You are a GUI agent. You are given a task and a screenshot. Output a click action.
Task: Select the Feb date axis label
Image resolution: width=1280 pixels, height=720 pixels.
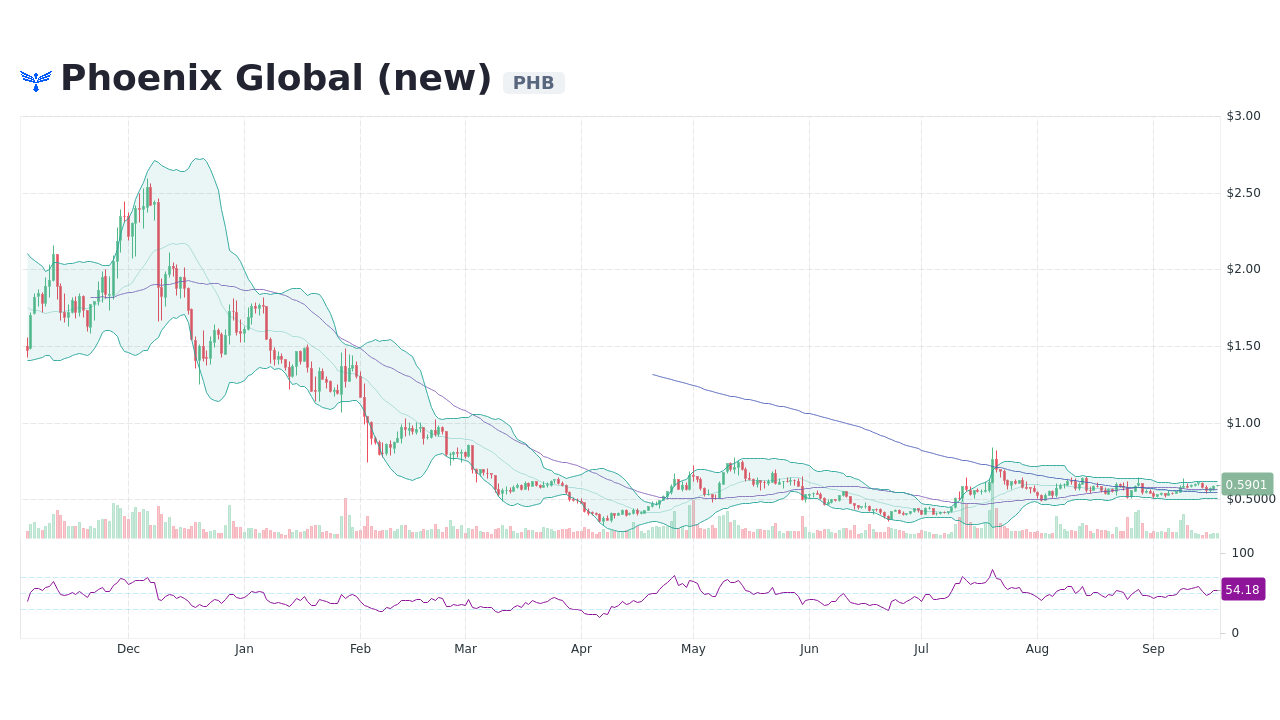click(x=360, y=649)
